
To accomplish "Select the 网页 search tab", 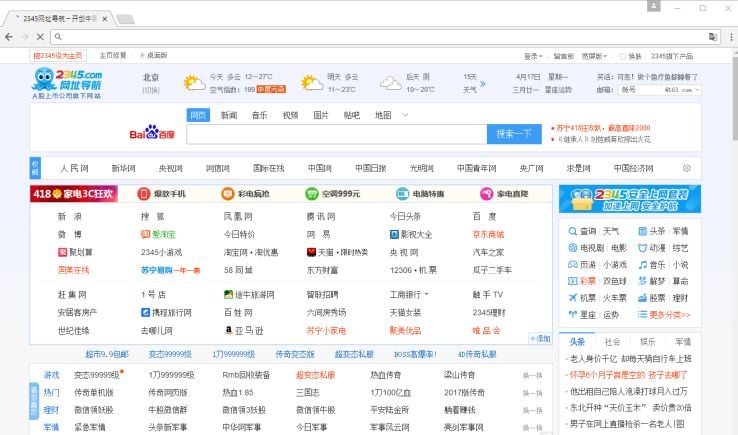I will [x=198, y=115].
